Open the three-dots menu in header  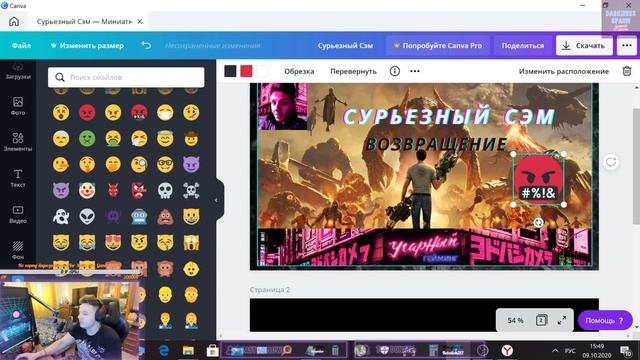coord(627,45)
